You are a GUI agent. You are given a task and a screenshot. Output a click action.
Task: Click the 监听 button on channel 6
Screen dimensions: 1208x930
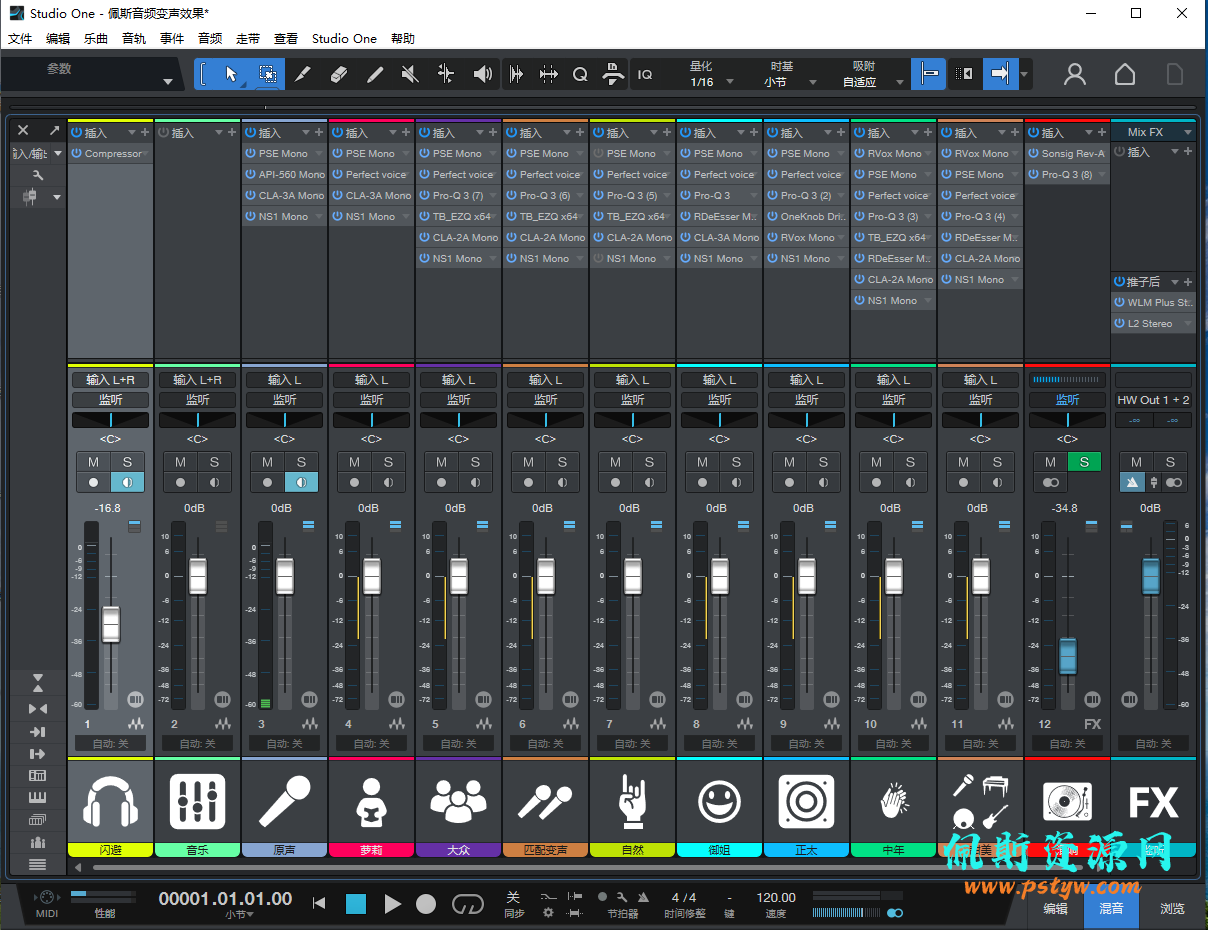pos(545,400)
